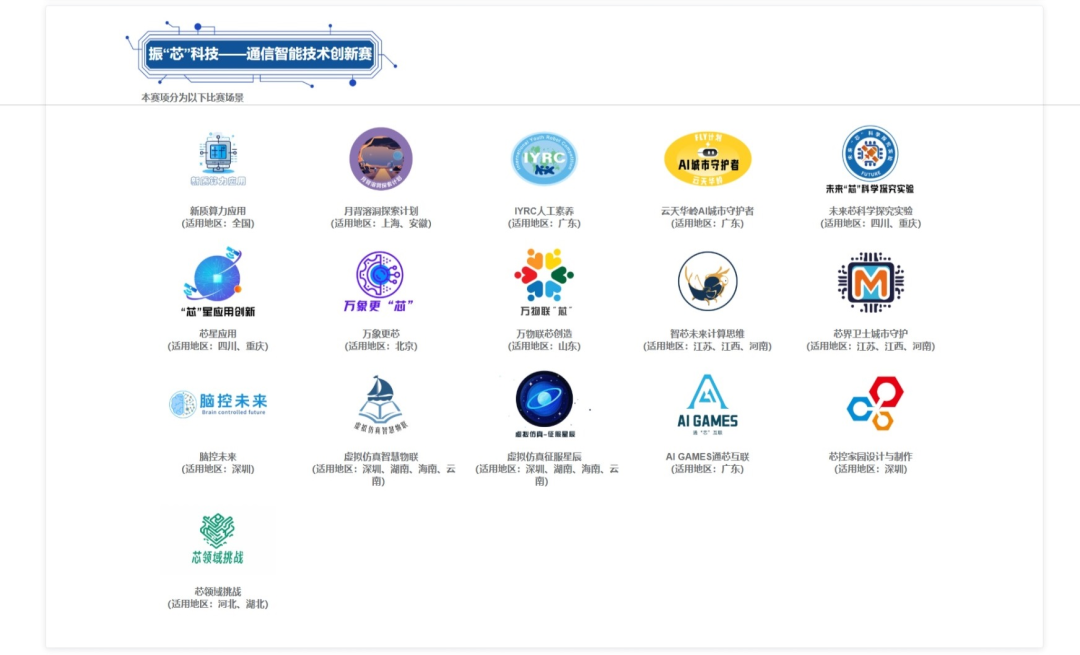Viewport: 1080px width, 655px height.
Task: Click region text under AI GAMES通芯互联
Action: pyautogui.click(x=707, y=469)
